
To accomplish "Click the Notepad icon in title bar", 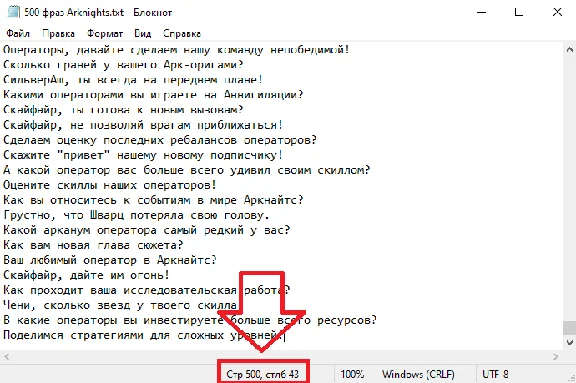I will point(14,12).
